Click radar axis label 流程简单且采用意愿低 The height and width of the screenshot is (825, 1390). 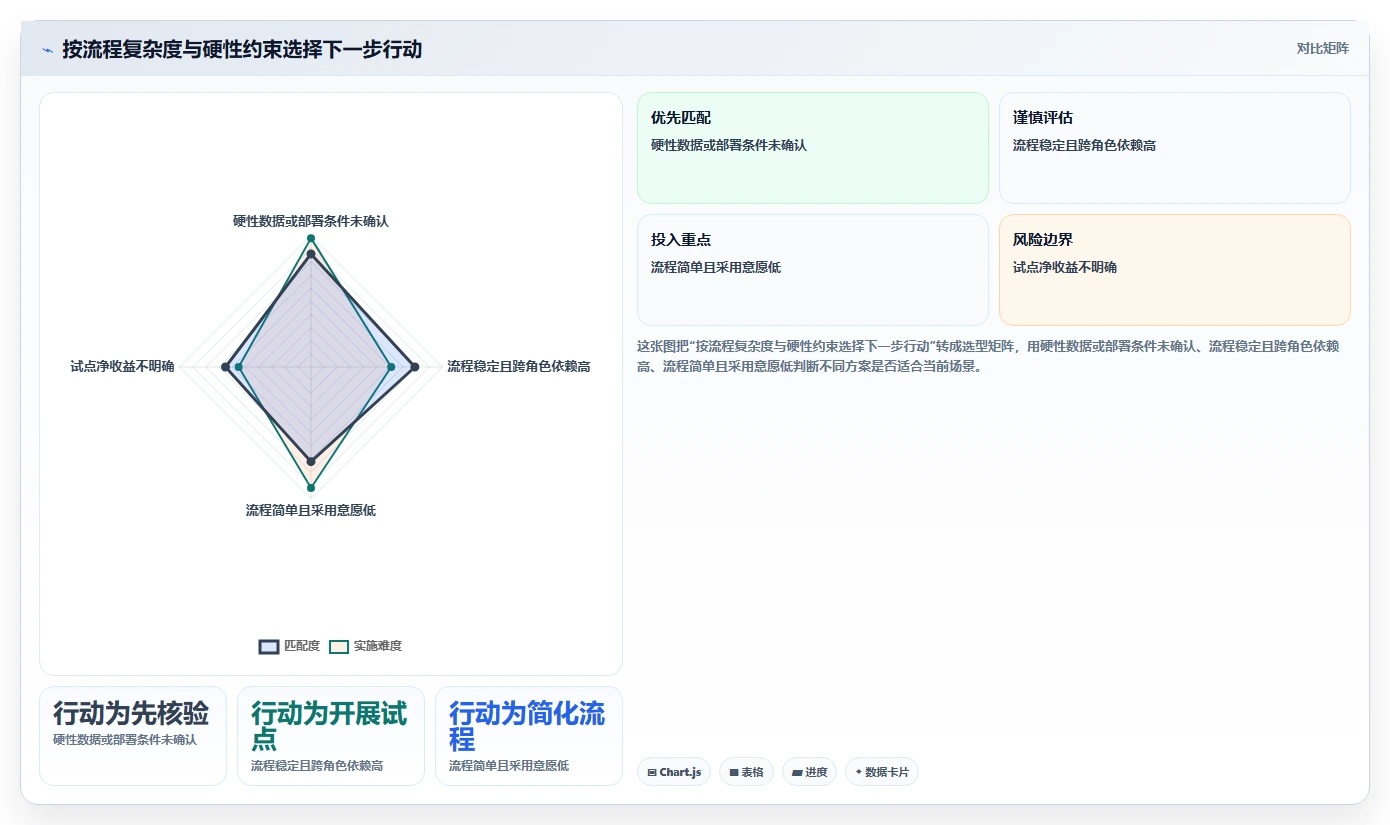point(311,511)
